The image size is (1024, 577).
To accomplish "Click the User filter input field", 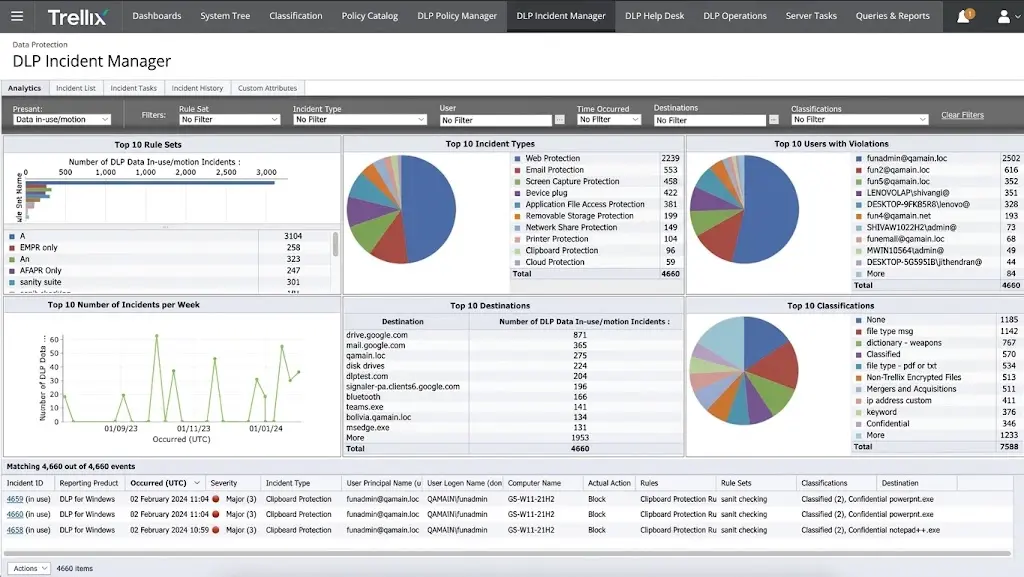I will 496,120.
